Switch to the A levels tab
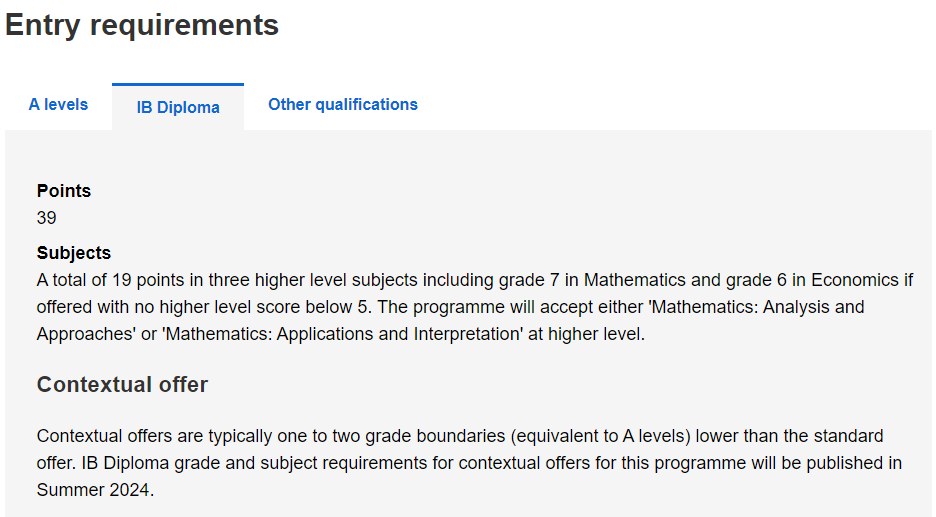Viewport: 936px width, 517px height. [x=58, y=104]
